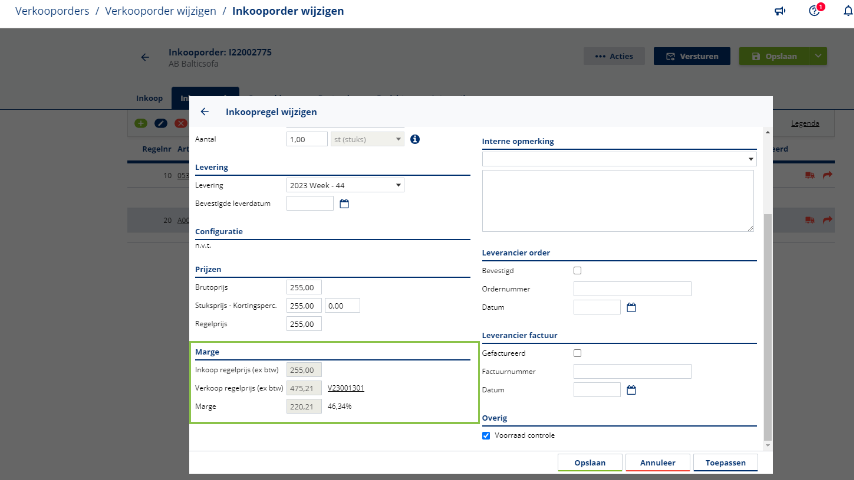The width and height of the screenshot is (854, 480).
Task: Expand the Interne opmerking dropdown
Action: coord(750,159)
